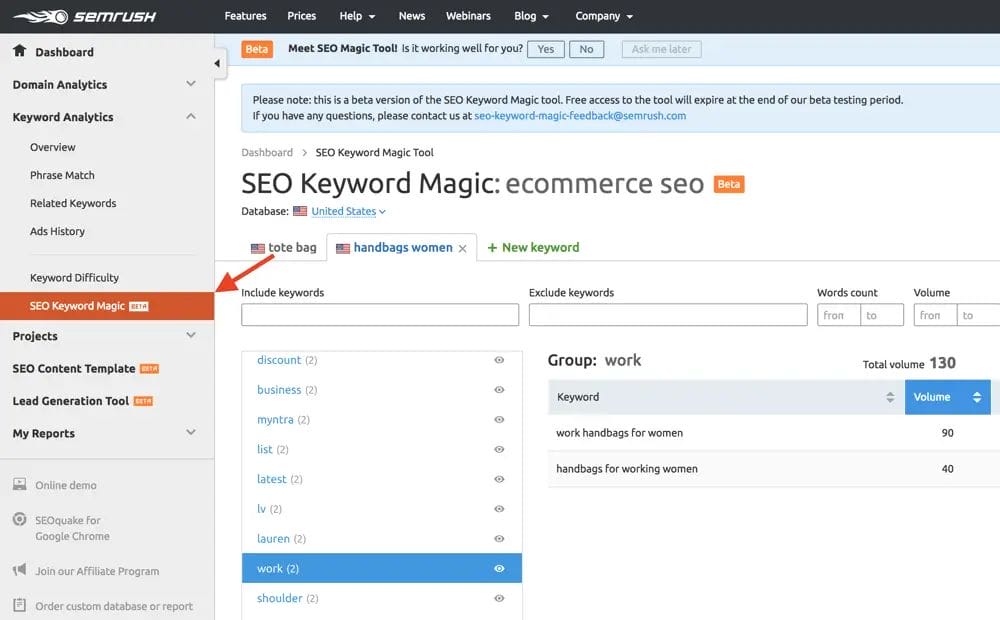Collapse the Keyword Analytics section

190,116
